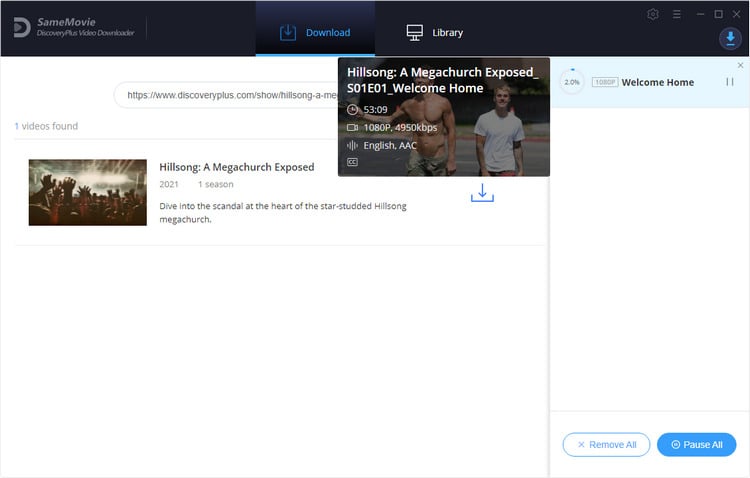The width and height of the screenshot is (750, 478).
Task: Open the Hillsong show thumbnail
Action: tap(88, 192)
